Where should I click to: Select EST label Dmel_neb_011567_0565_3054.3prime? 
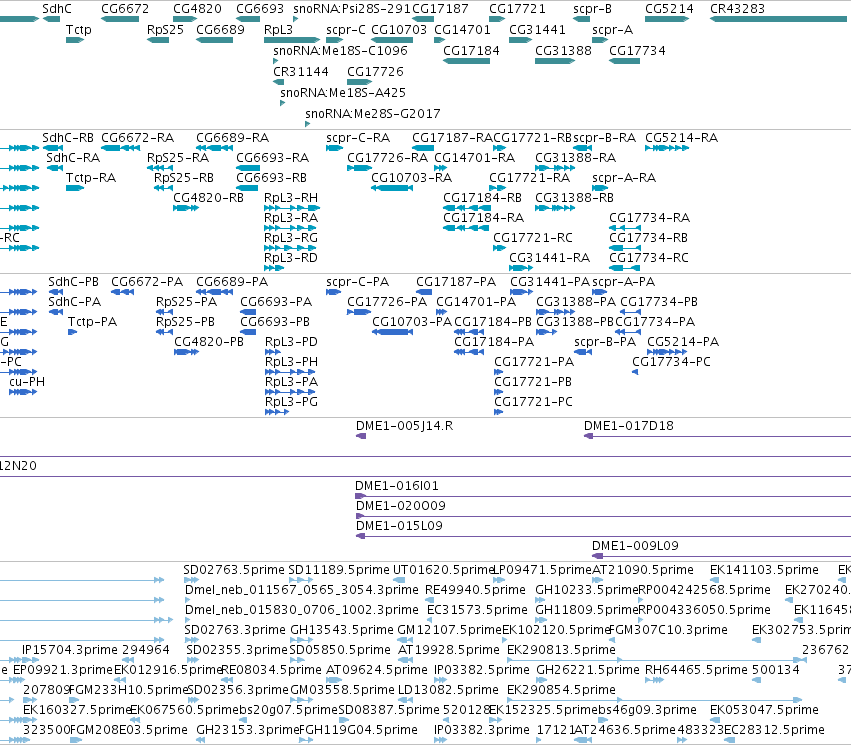tap(302, 590)
